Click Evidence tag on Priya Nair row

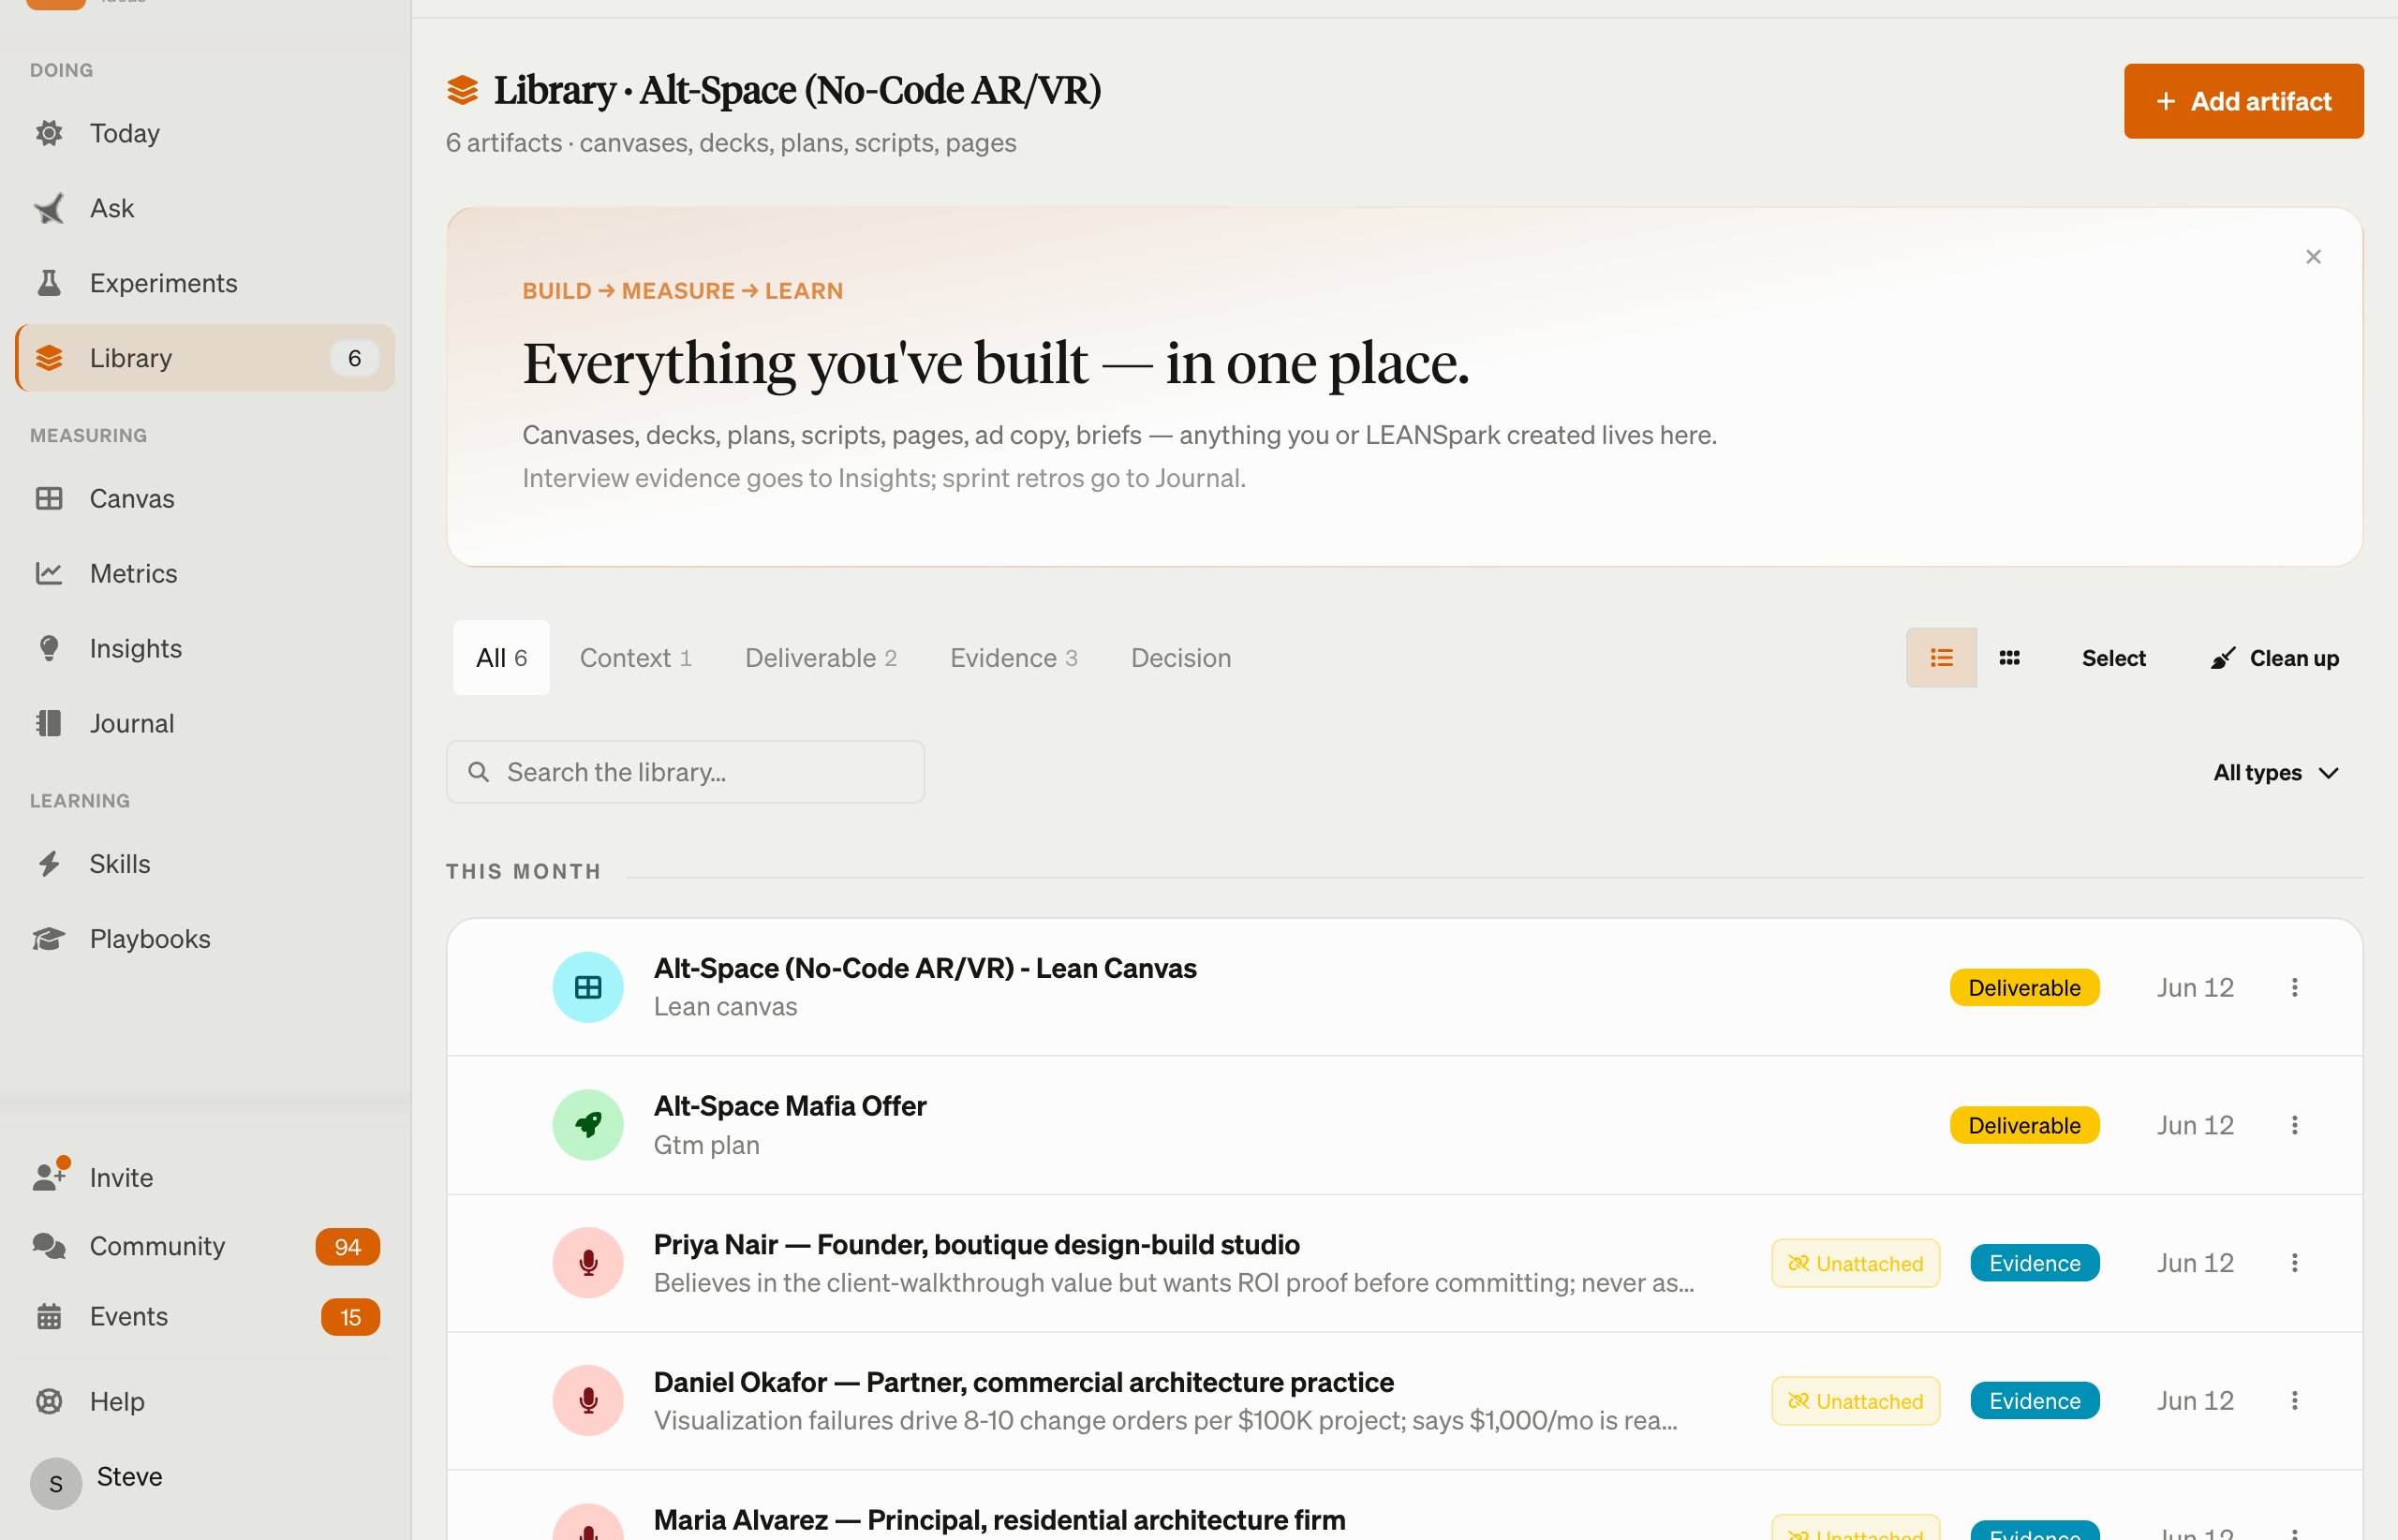point(2035,1263)
